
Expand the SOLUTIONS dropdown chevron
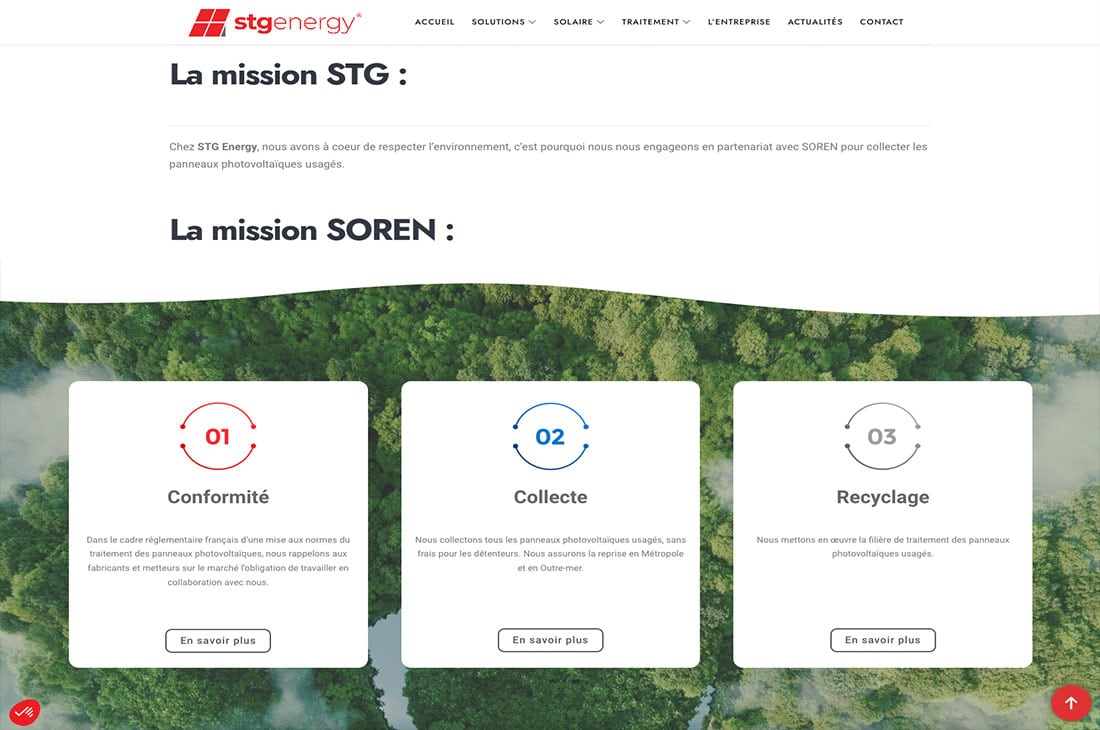[532, 22]
